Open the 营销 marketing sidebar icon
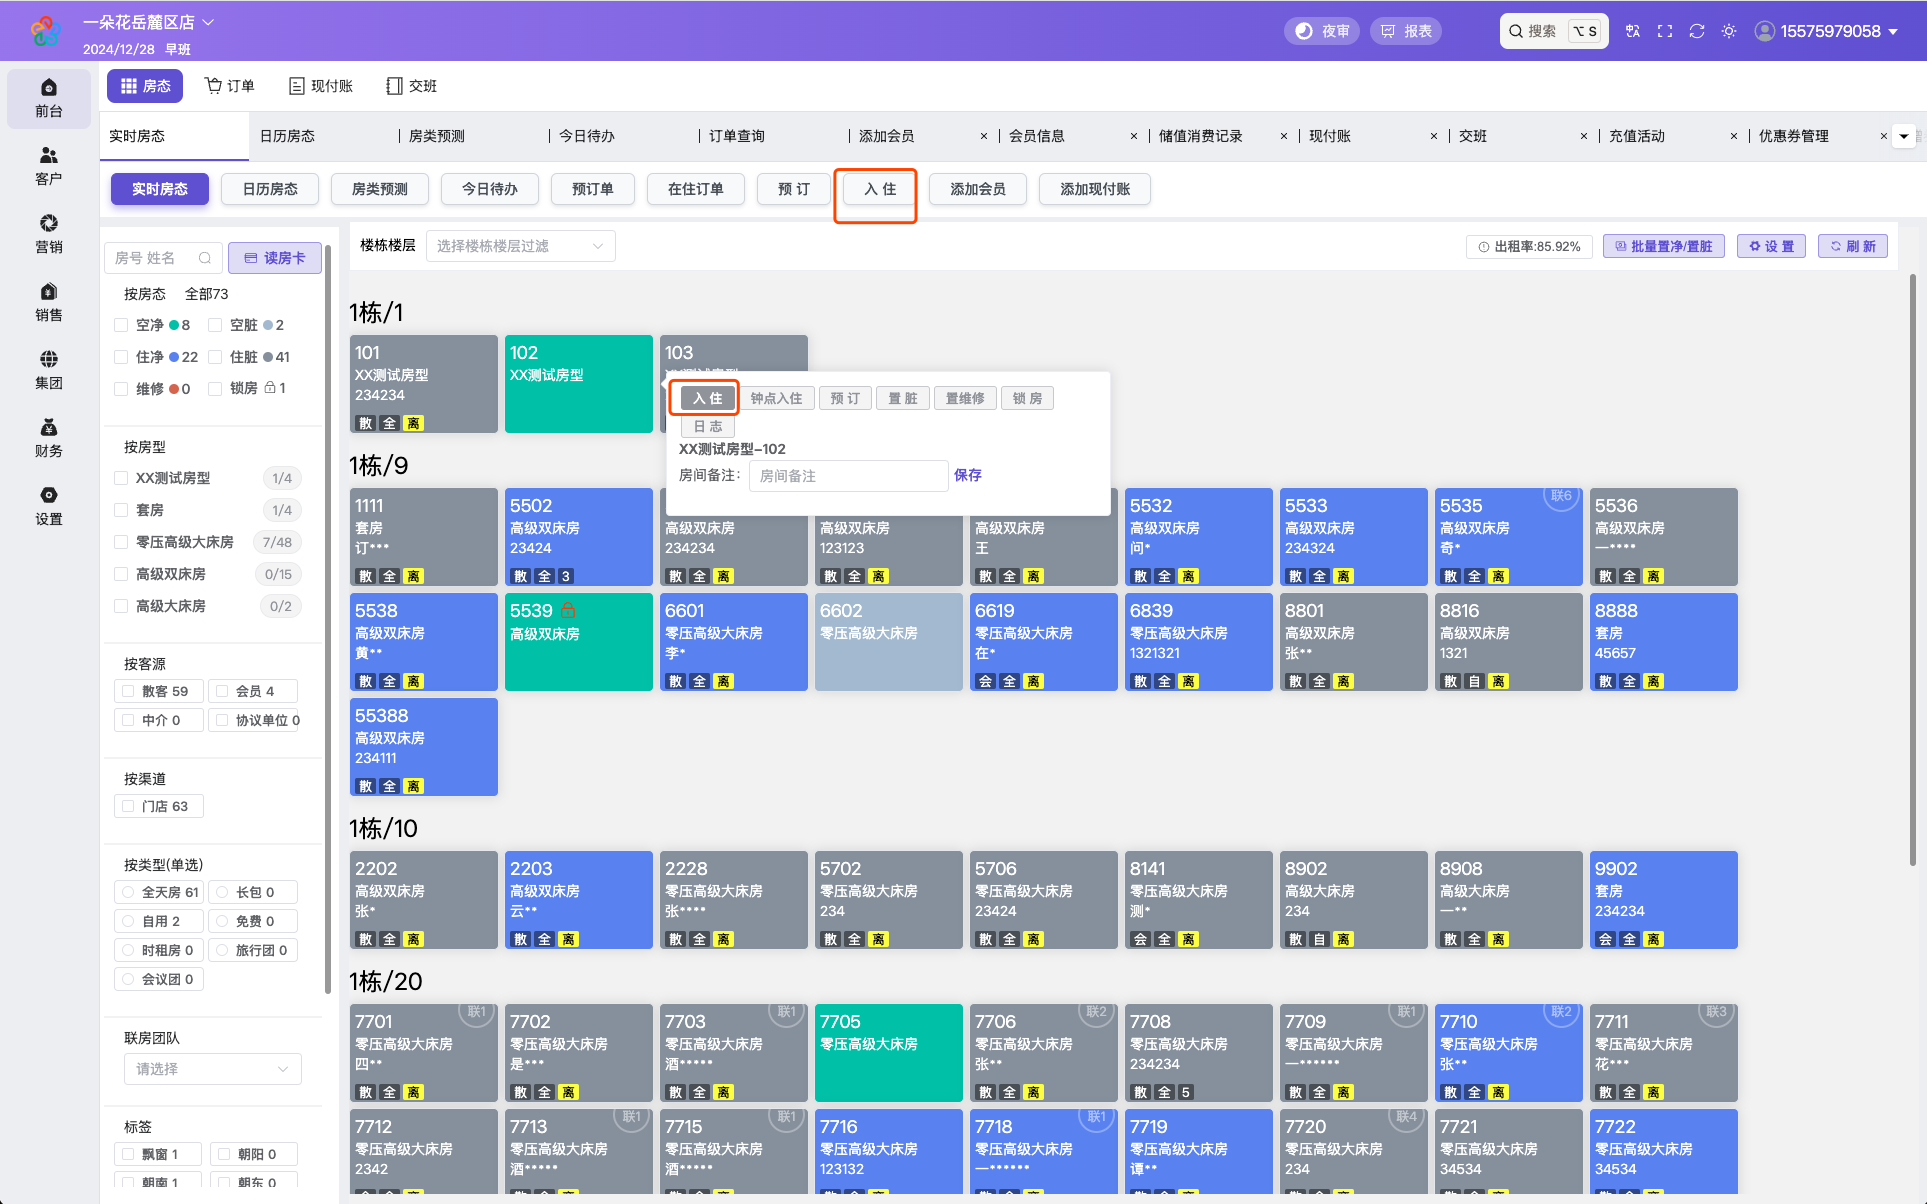 click(x=49, y=234)
